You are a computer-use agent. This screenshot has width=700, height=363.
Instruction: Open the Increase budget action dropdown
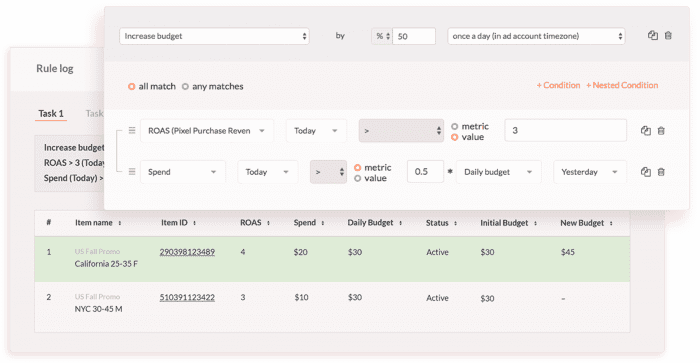[214, 36]
